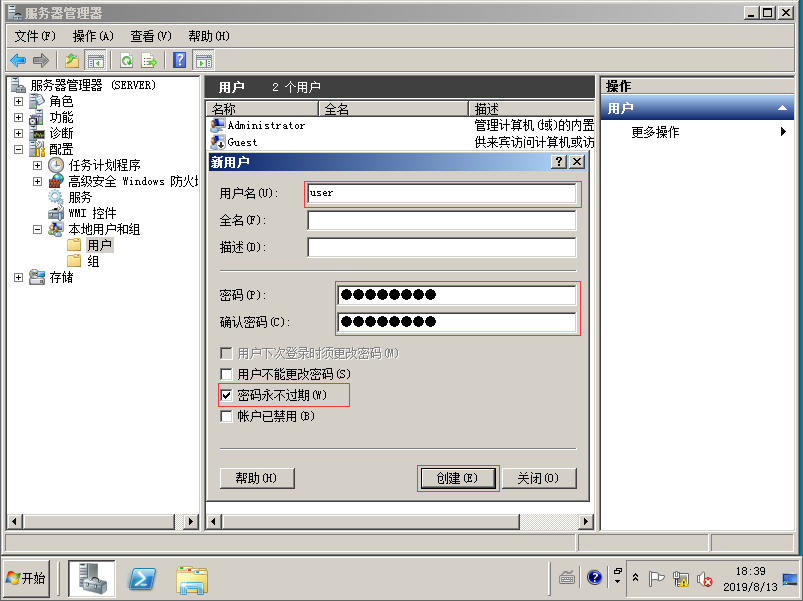The image size is (803, 601).
Task: Click the dialog's question mark help button
Action: click(x=560, y=162)
